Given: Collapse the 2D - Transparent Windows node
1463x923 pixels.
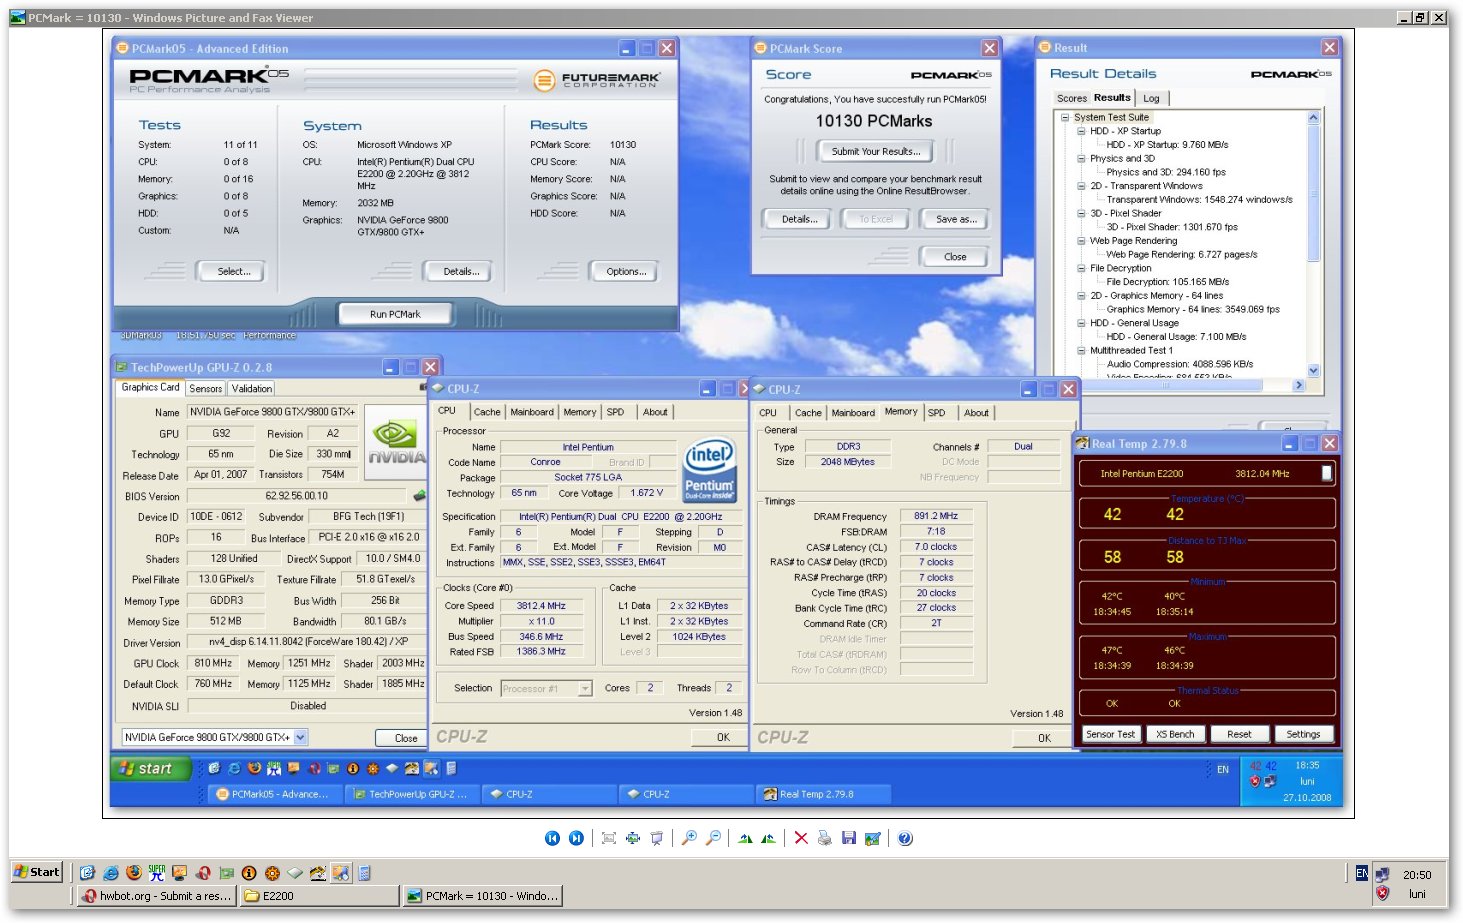Looking at the screenshot, I should [1081, 186].
